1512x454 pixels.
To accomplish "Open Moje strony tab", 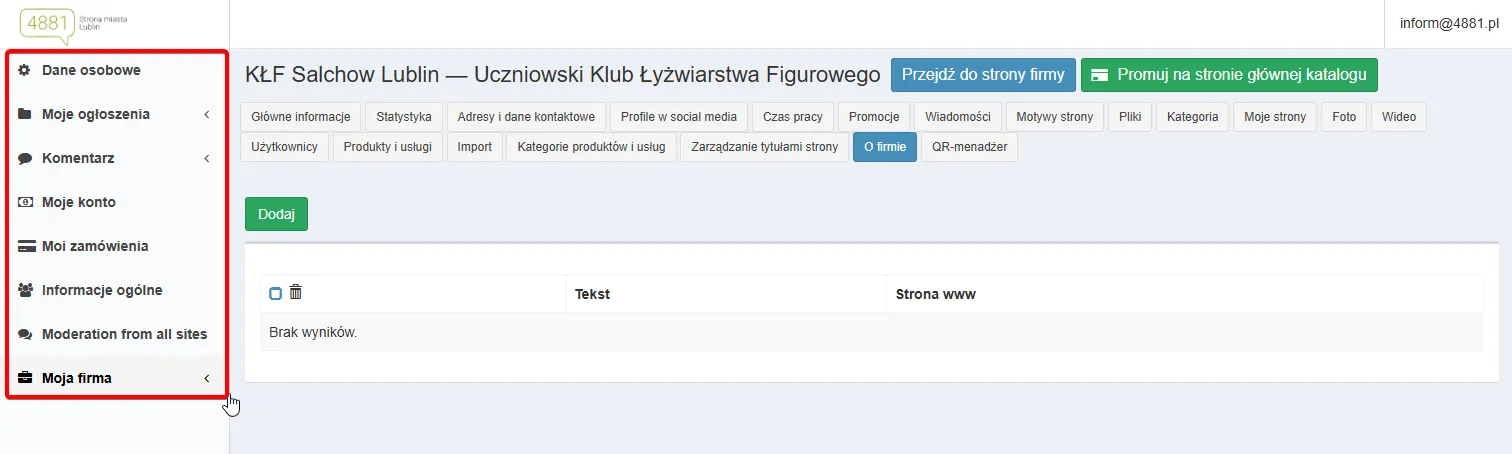I will pos(1275,117).
